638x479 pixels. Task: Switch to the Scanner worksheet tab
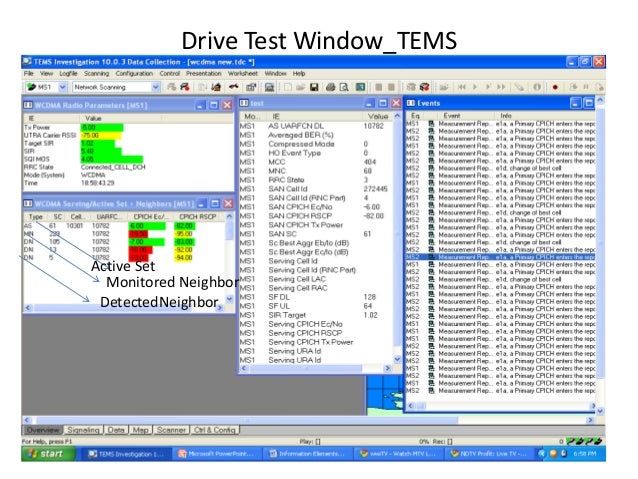(171, 430)
